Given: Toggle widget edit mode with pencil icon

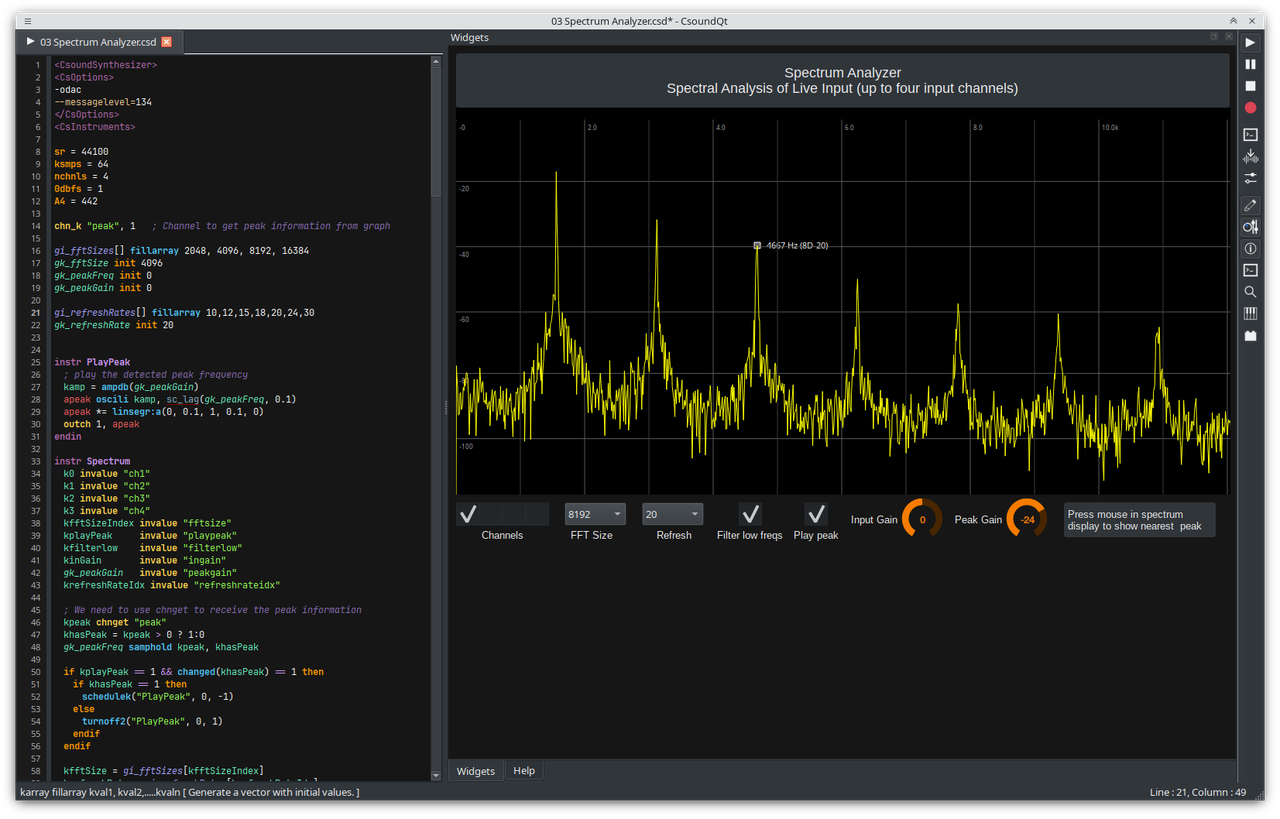Looking at the screenshot, I should (x=1250, y=205).
